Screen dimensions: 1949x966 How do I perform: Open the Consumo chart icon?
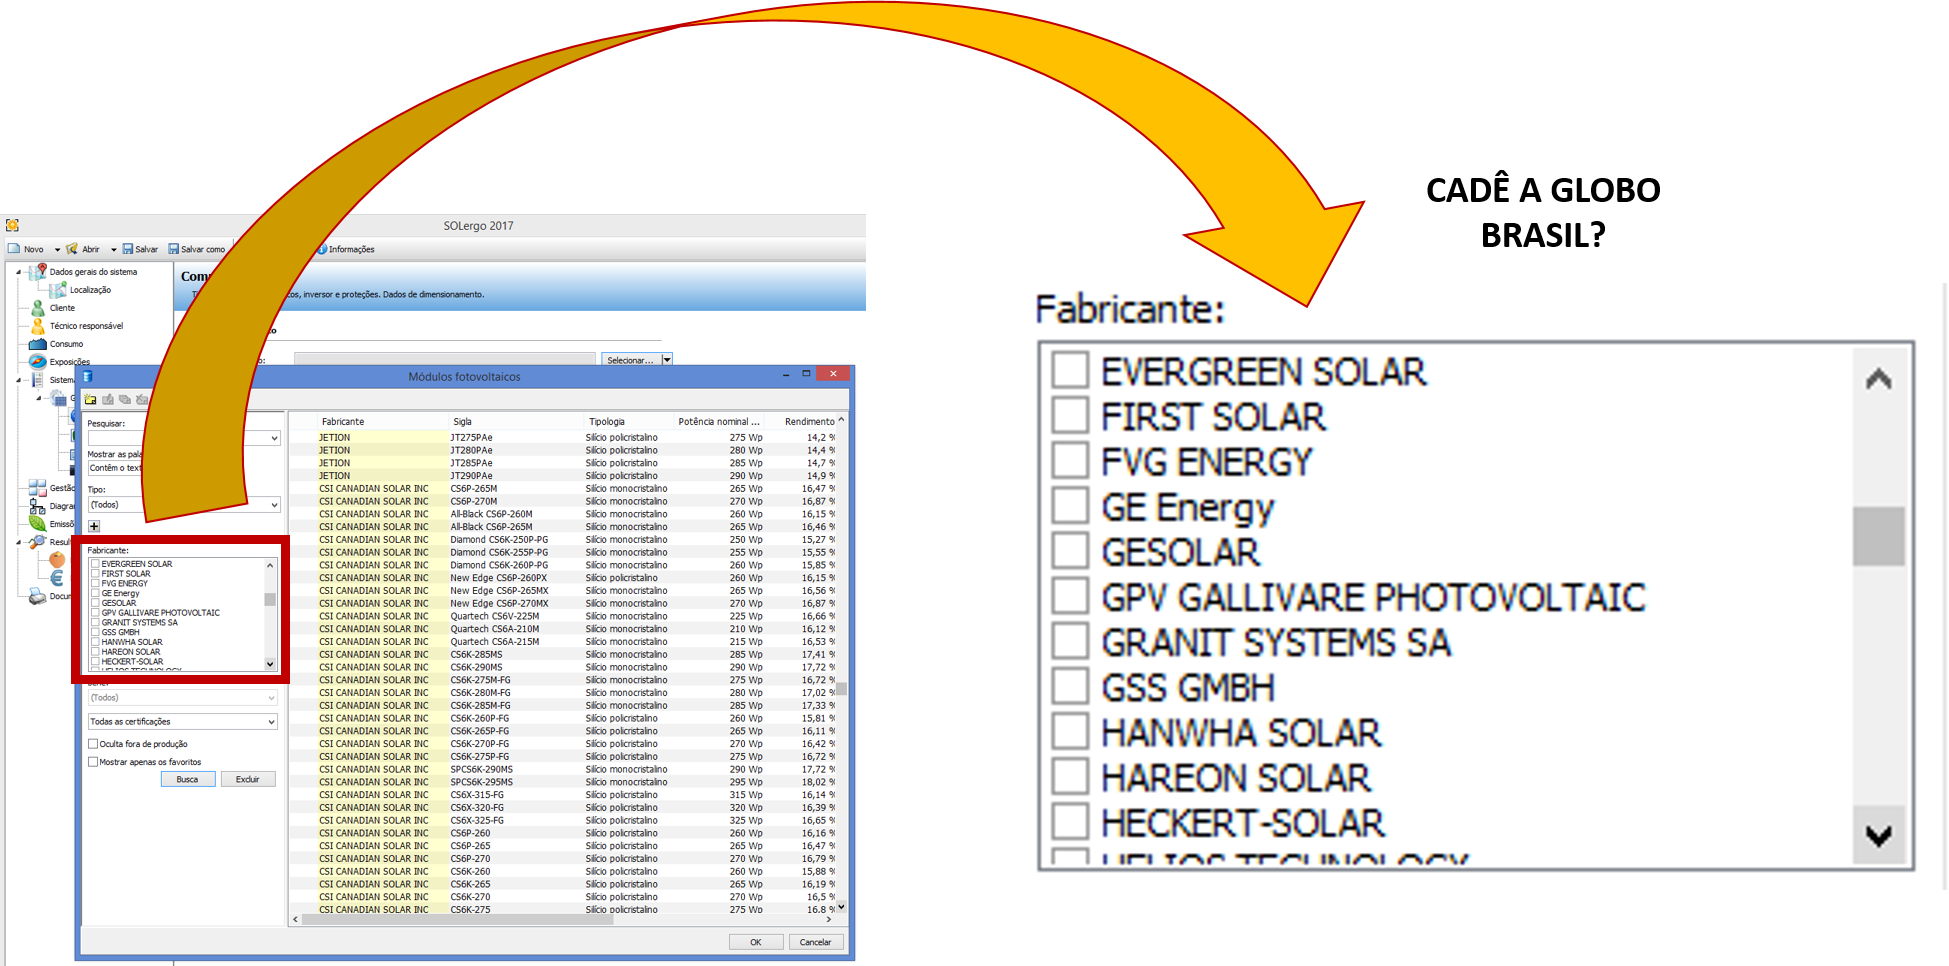[x=38, y=344]
